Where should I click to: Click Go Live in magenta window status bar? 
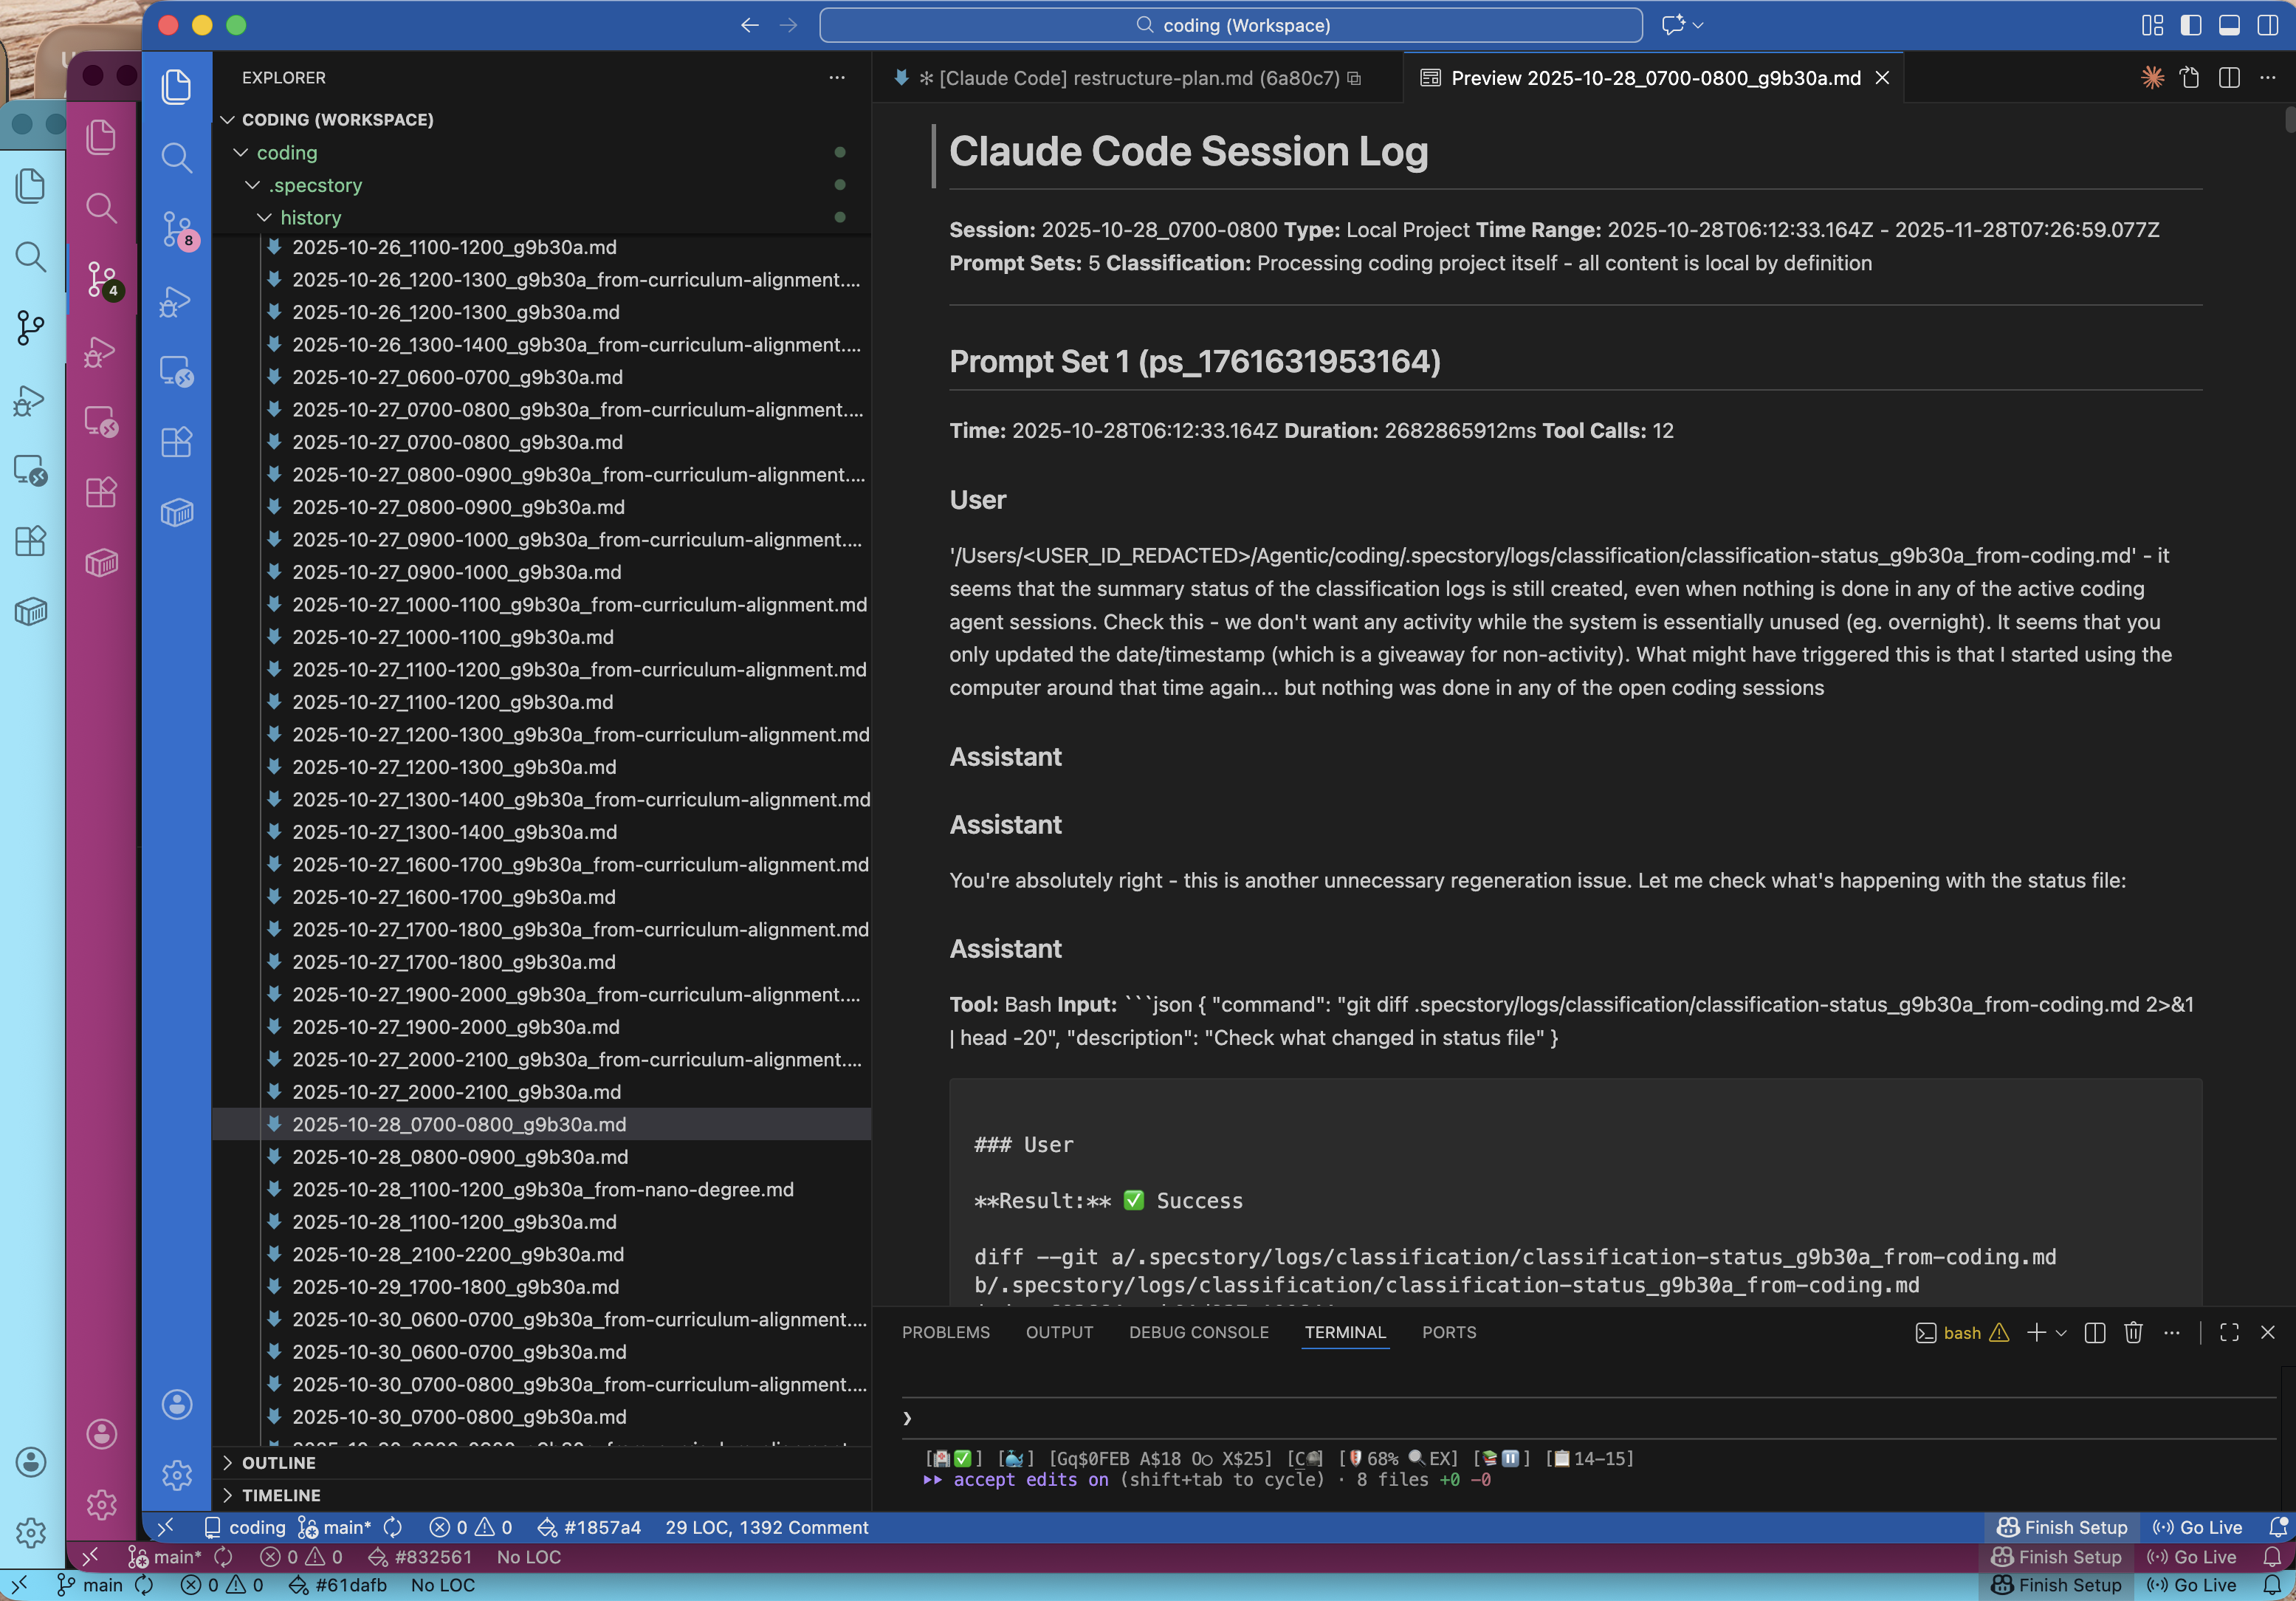click(2192, 1557)
